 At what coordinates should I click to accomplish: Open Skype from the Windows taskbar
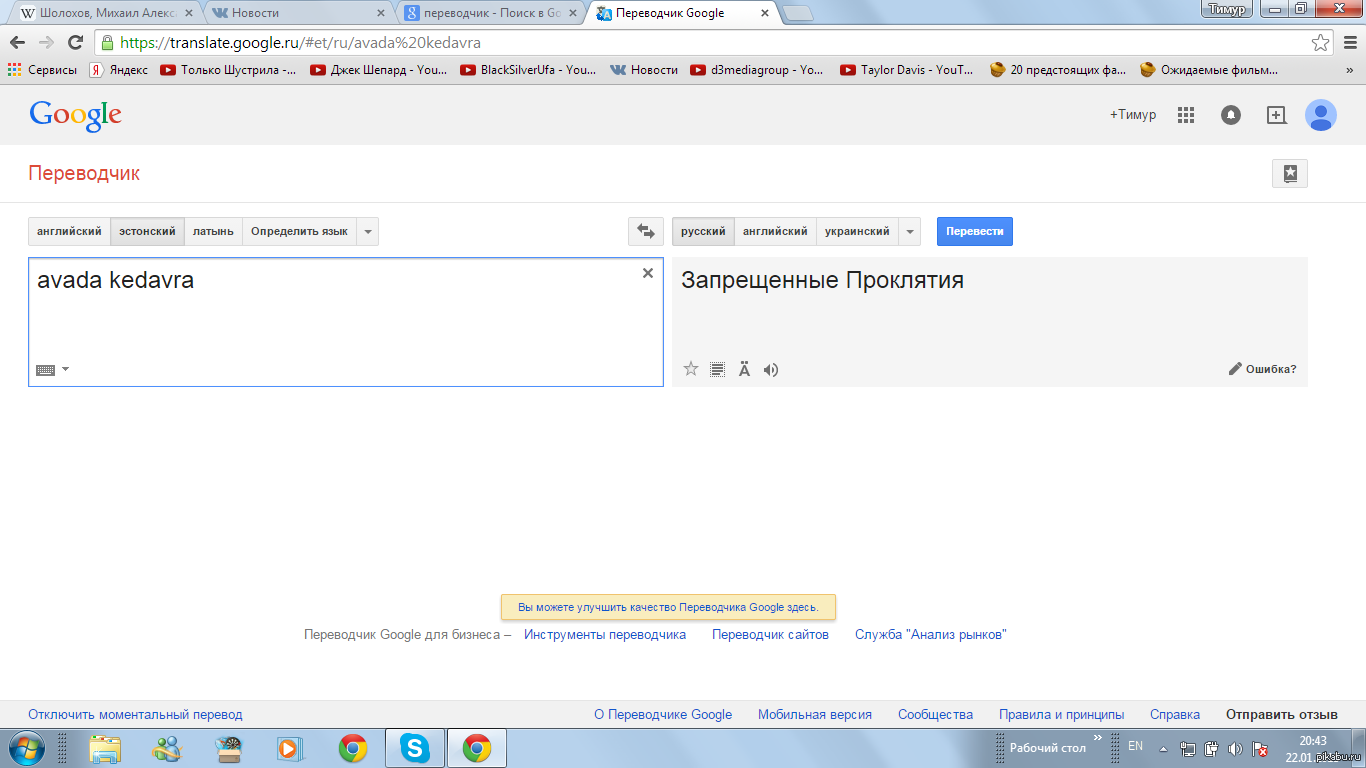click(414, 748)
